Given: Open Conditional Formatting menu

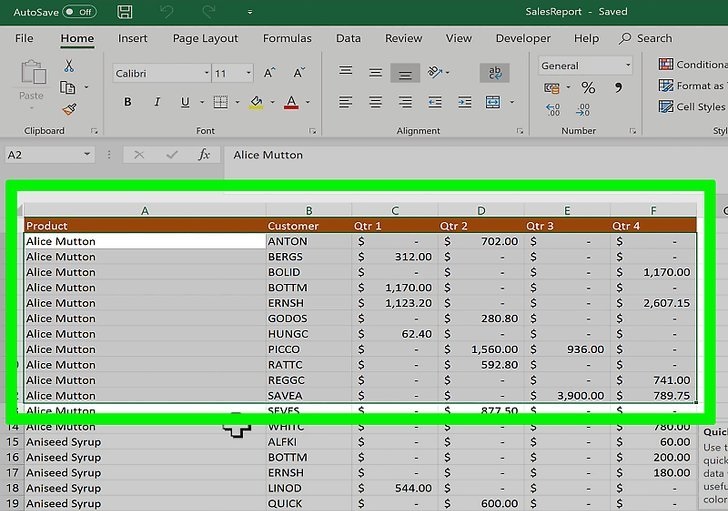Looking at the screenshot, I should [x=693, y=65].
